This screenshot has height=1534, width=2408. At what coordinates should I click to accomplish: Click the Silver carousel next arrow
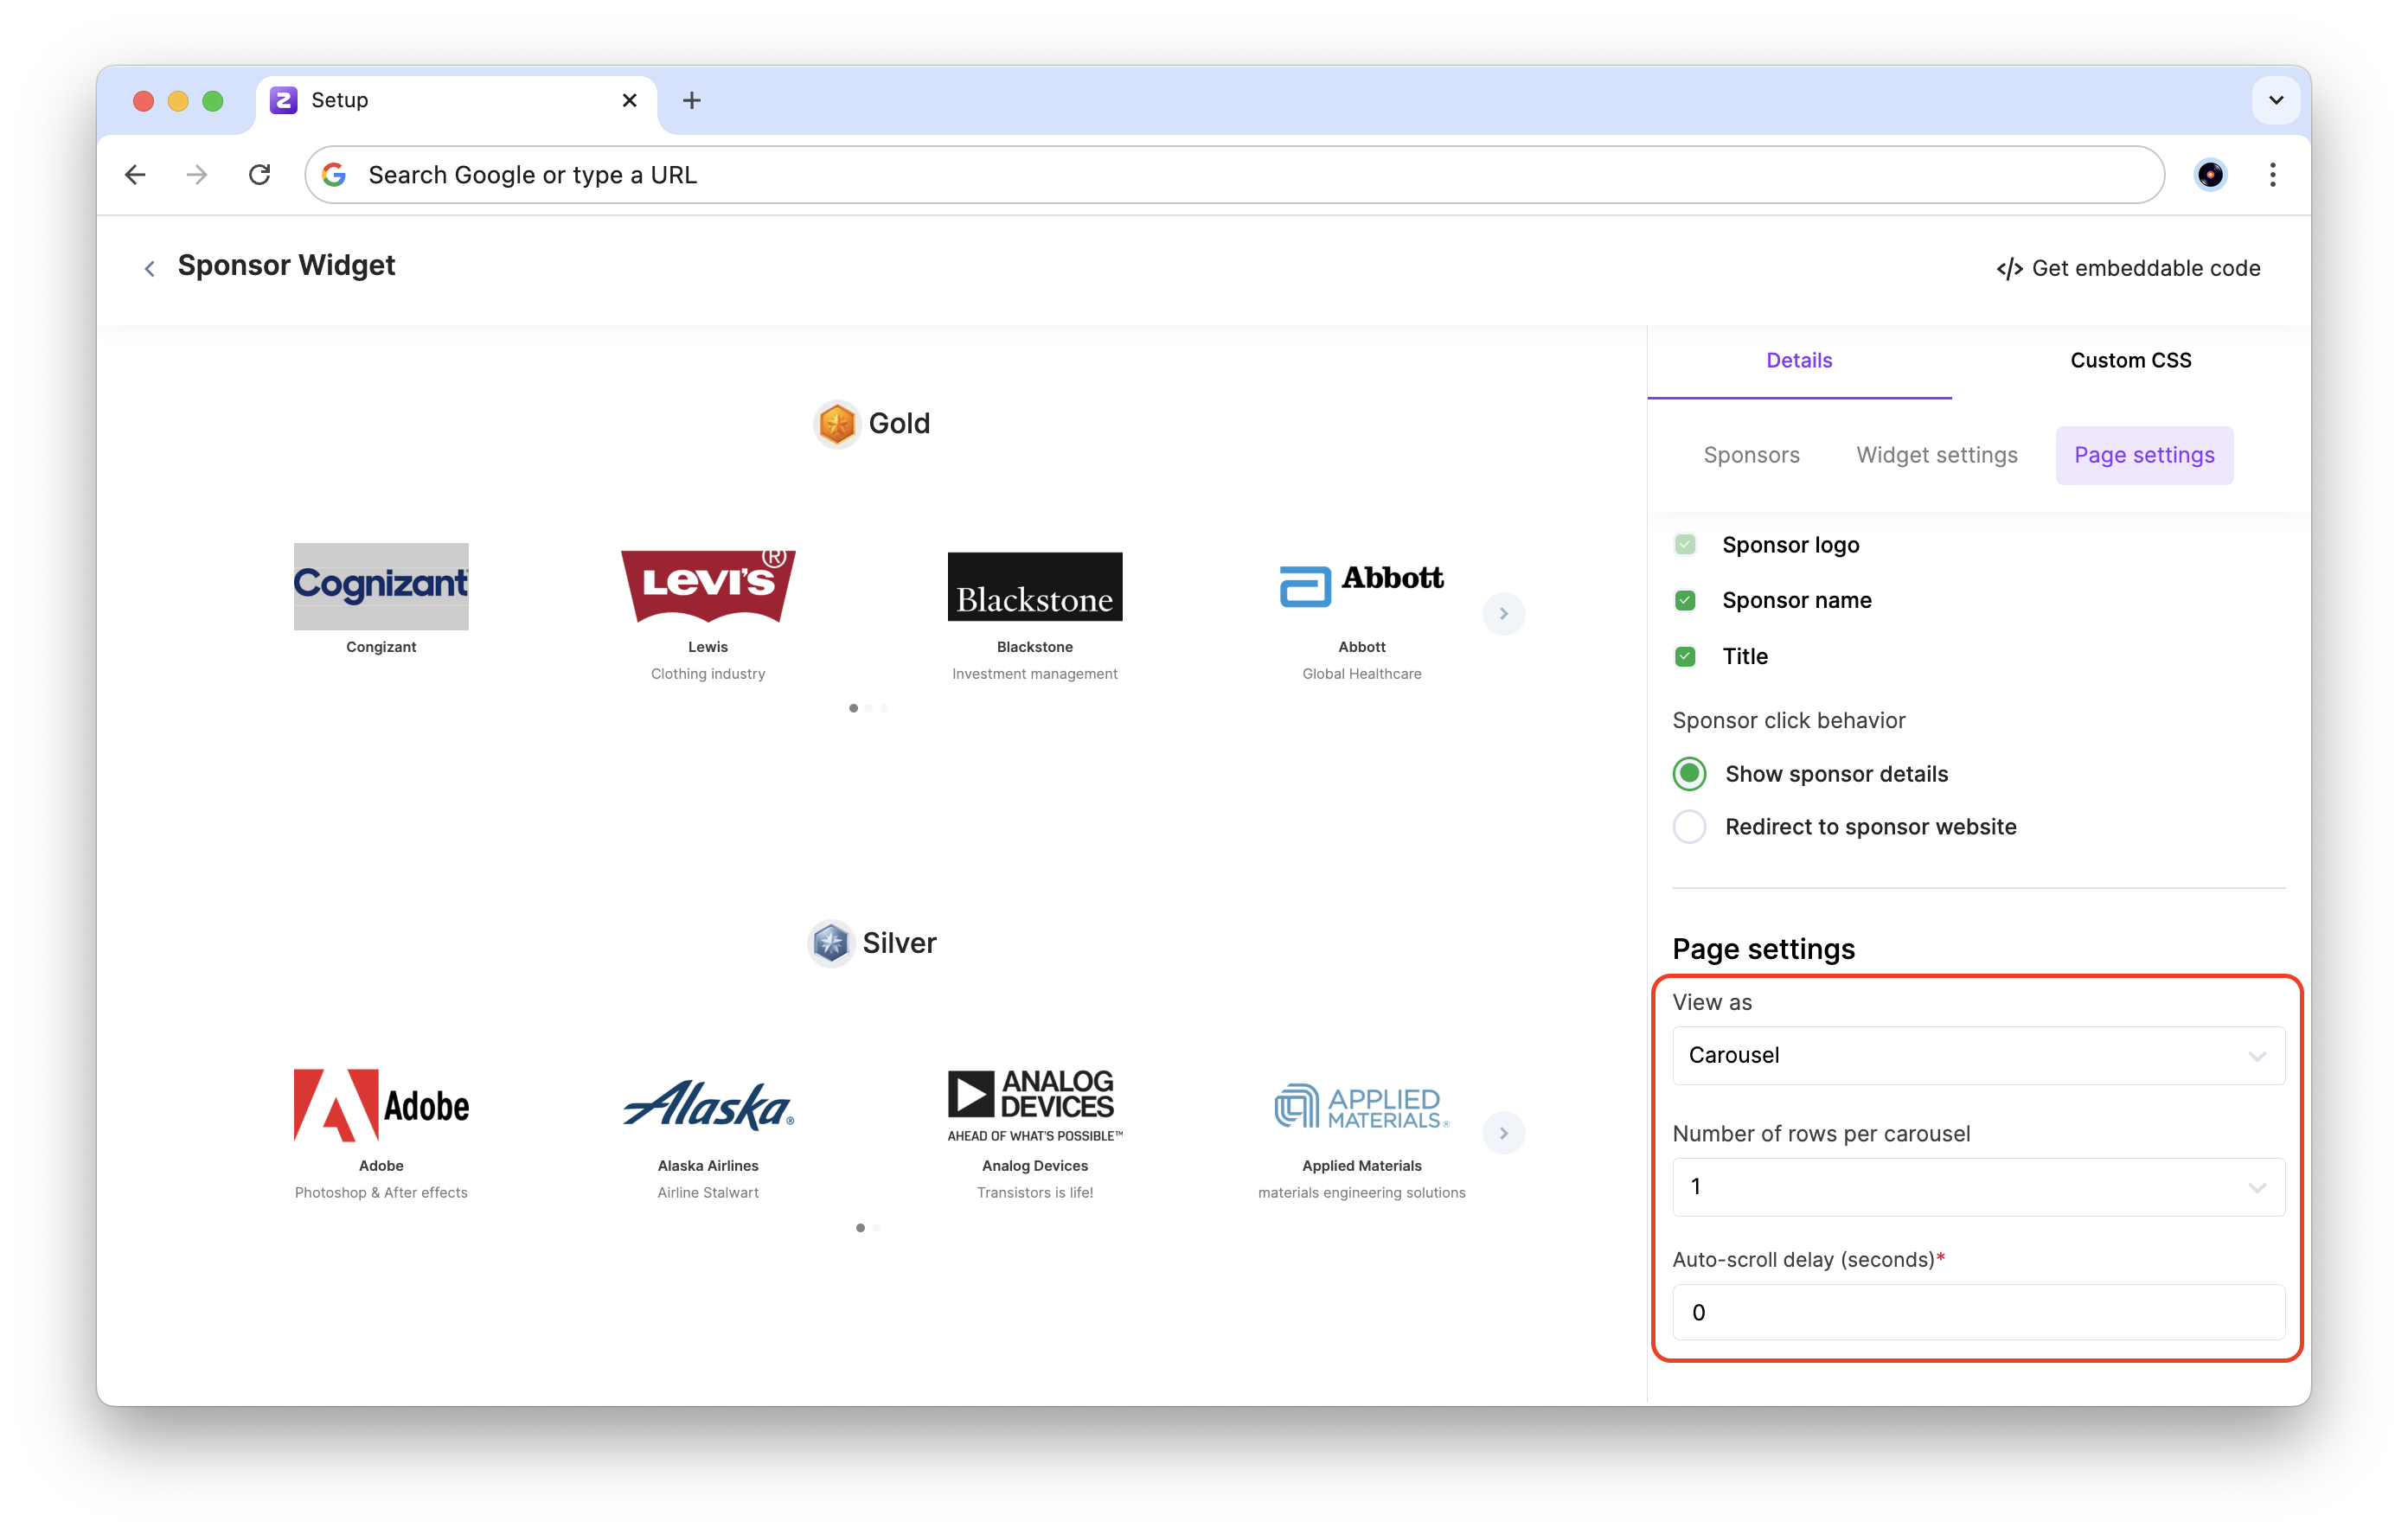[1503, 1133]
